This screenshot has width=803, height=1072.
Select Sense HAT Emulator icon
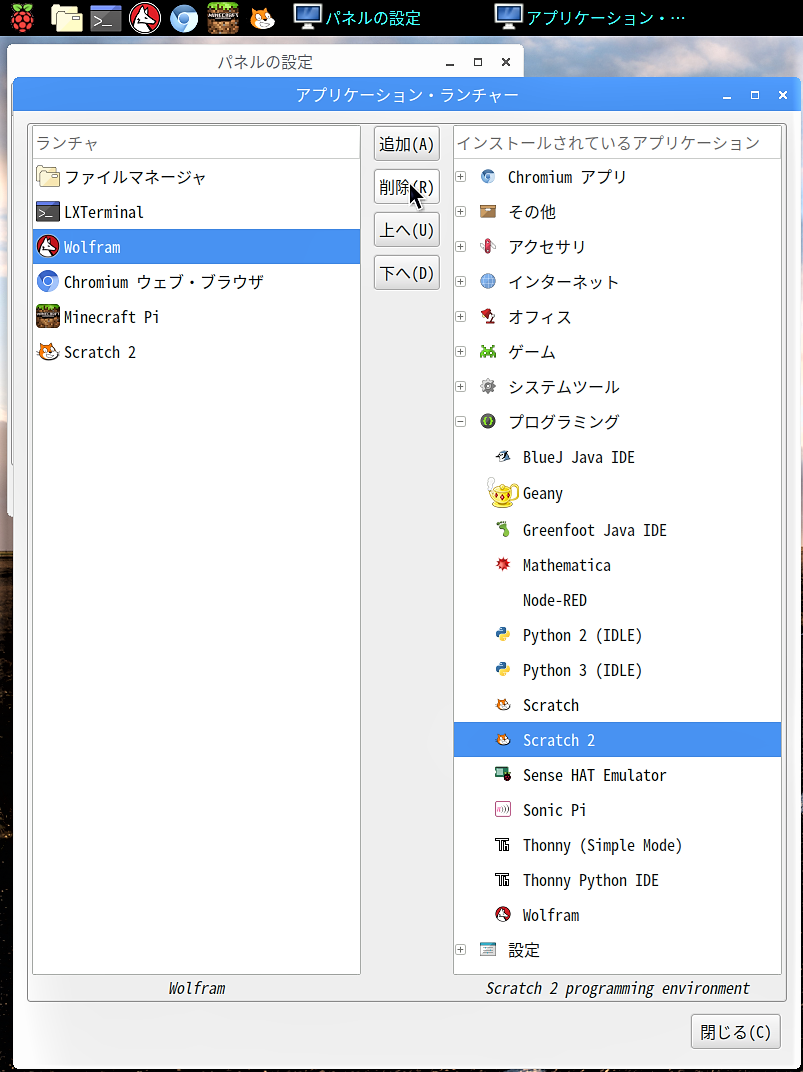click(x=503, y=775)
